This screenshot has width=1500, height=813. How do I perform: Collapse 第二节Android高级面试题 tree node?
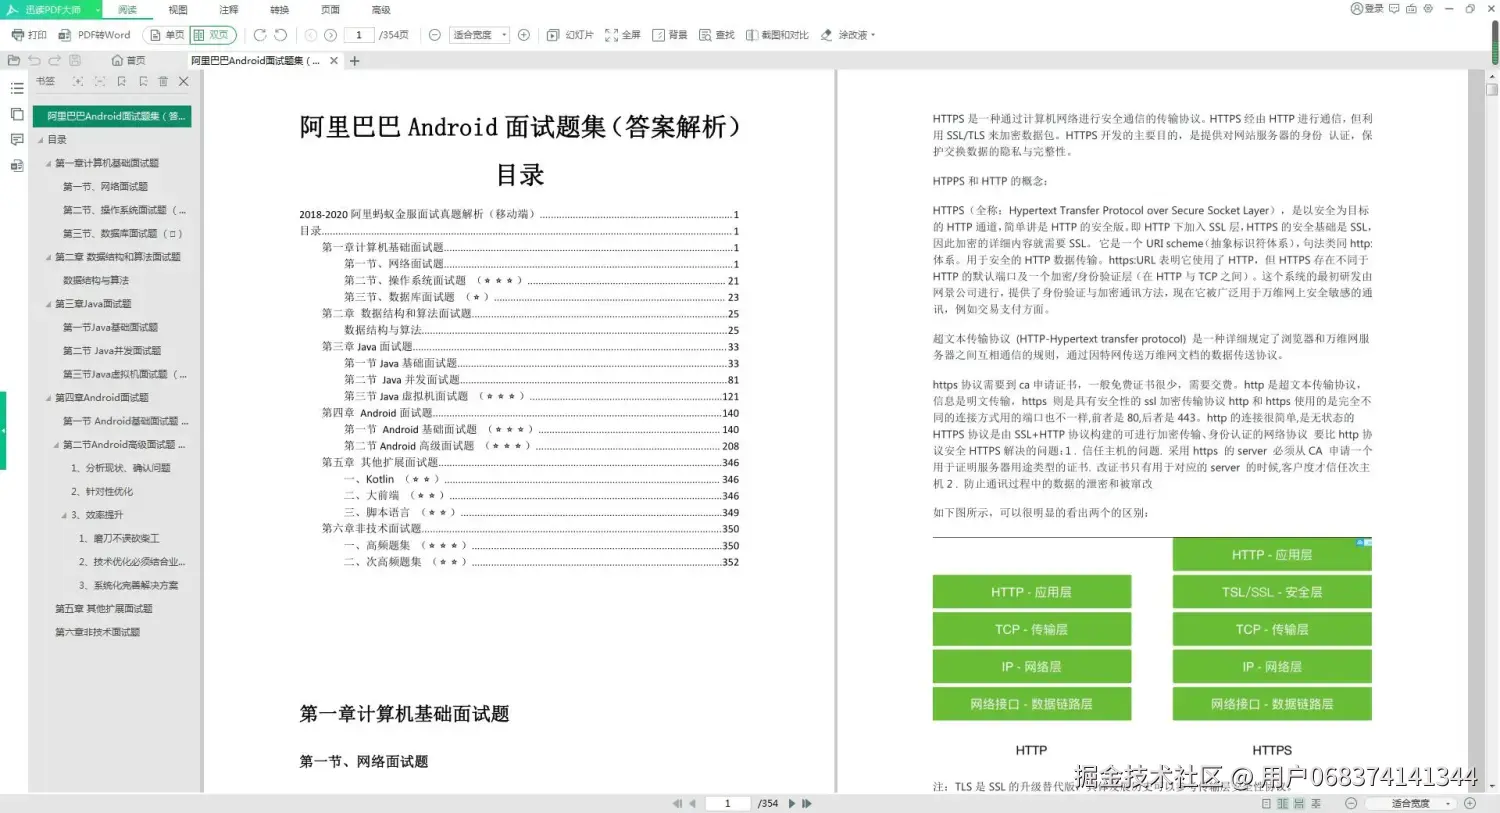[56, 445]
